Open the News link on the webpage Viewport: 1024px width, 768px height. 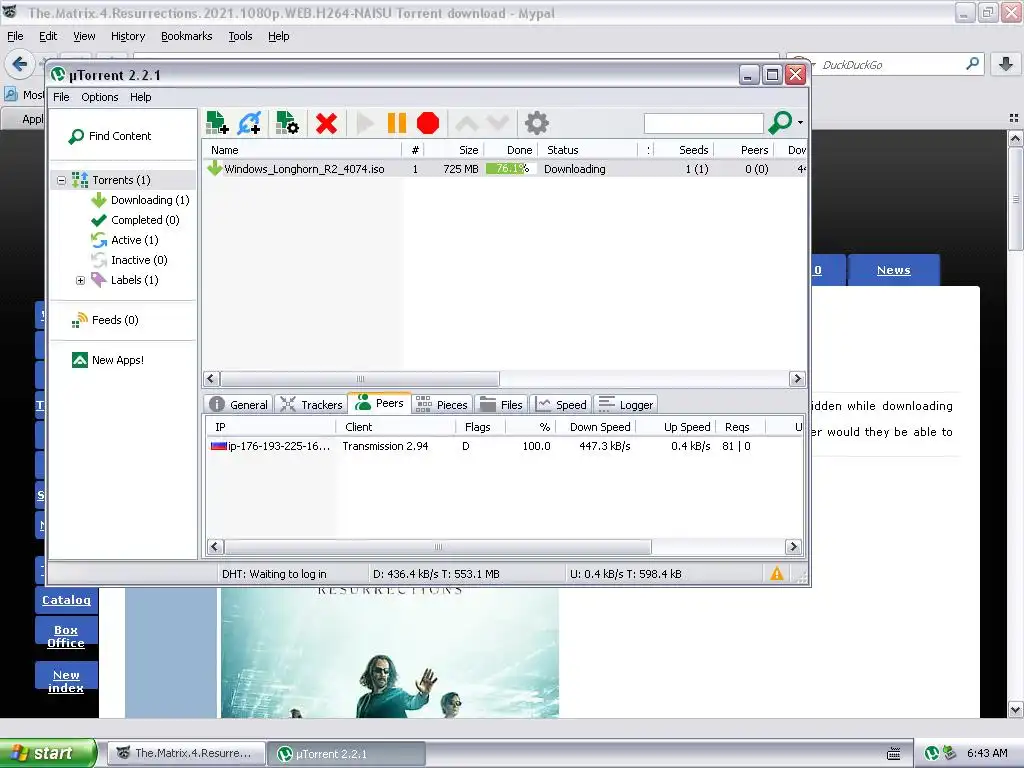(x=893, y=270)
